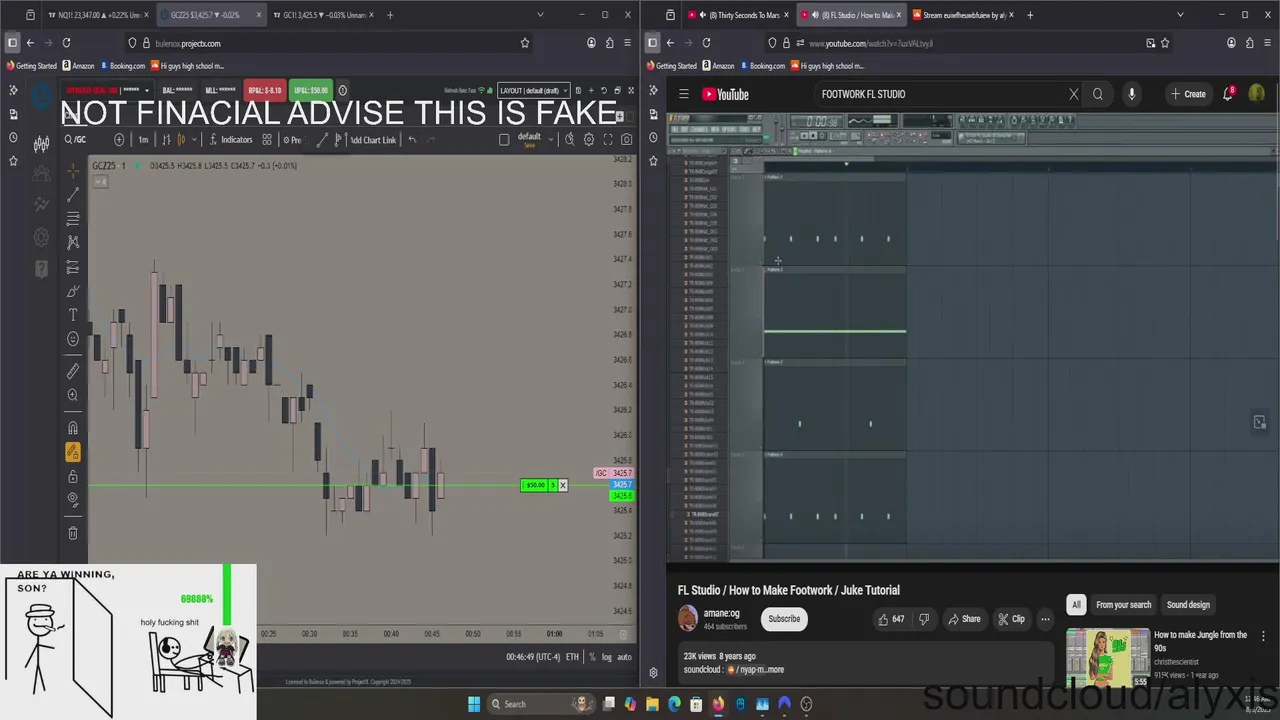Viewport: 1280px width, 720px height.
Task: Share the Footwork tutorial video
Action: click(x=964, y=619)
